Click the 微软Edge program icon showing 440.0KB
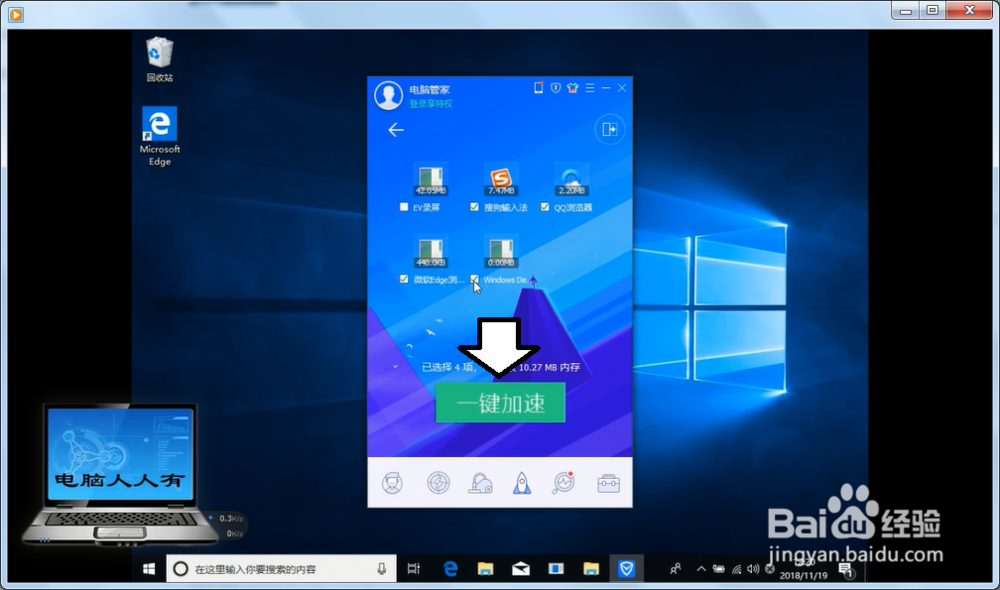 point(430,252)
